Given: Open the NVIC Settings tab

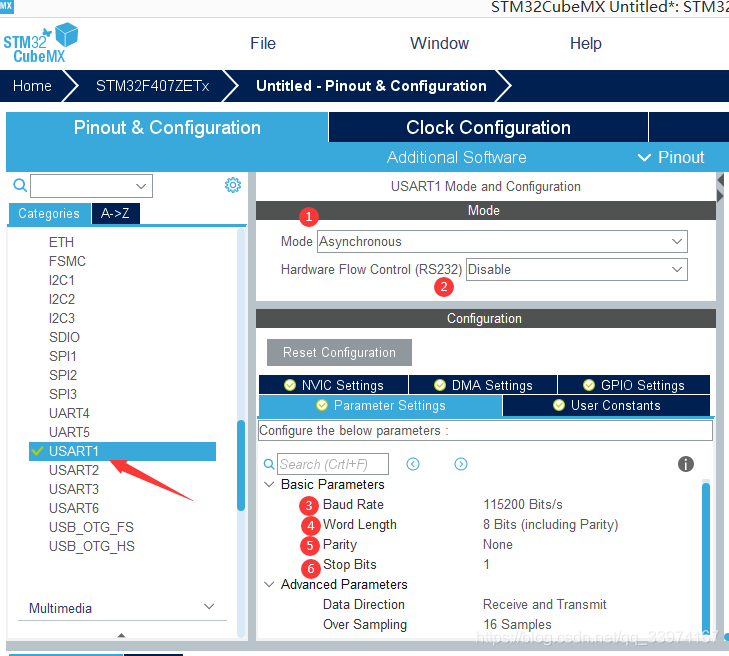Looking at the screenshot, I should (x=333, y=385).
